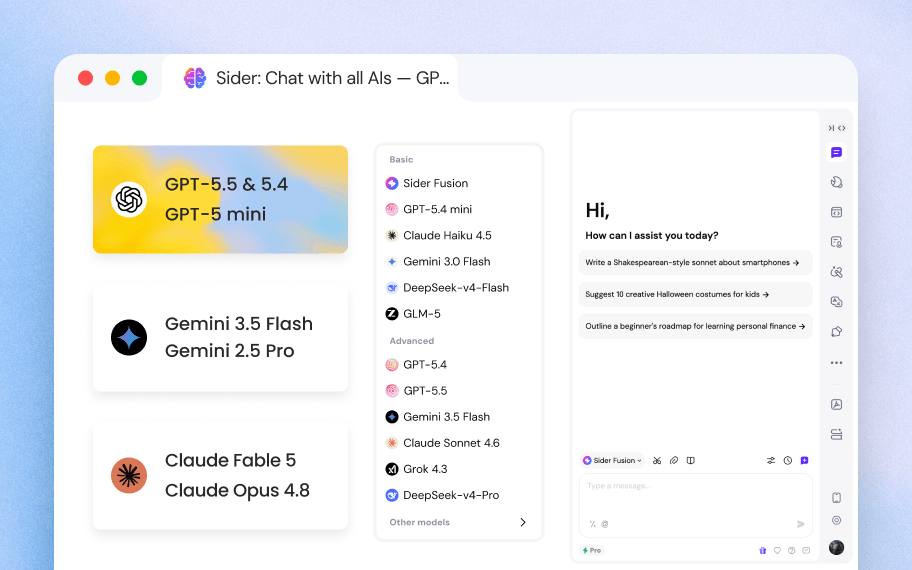912x570 pixels.
Task: Click the @ mention icon in message box
Action: click(x=605, y=524)
